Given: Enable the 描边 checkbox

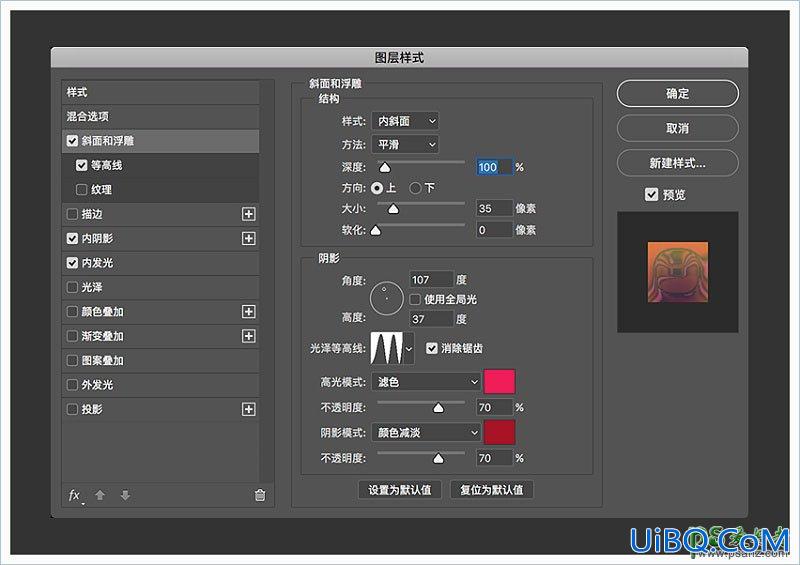Looking at the screenshot, I should coord(72,214).
